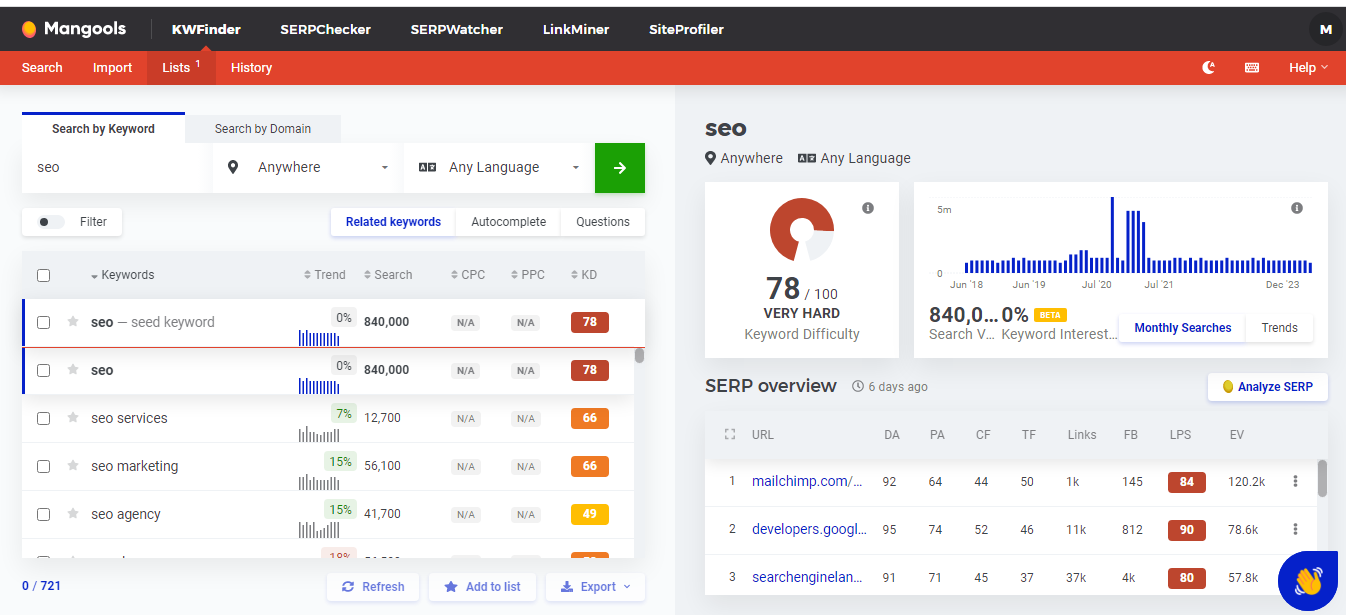The width and height of the screenshot is (1346, 615).
Task: Check the seo marketing keyword checkbox
Action: [x=43, y=466]
